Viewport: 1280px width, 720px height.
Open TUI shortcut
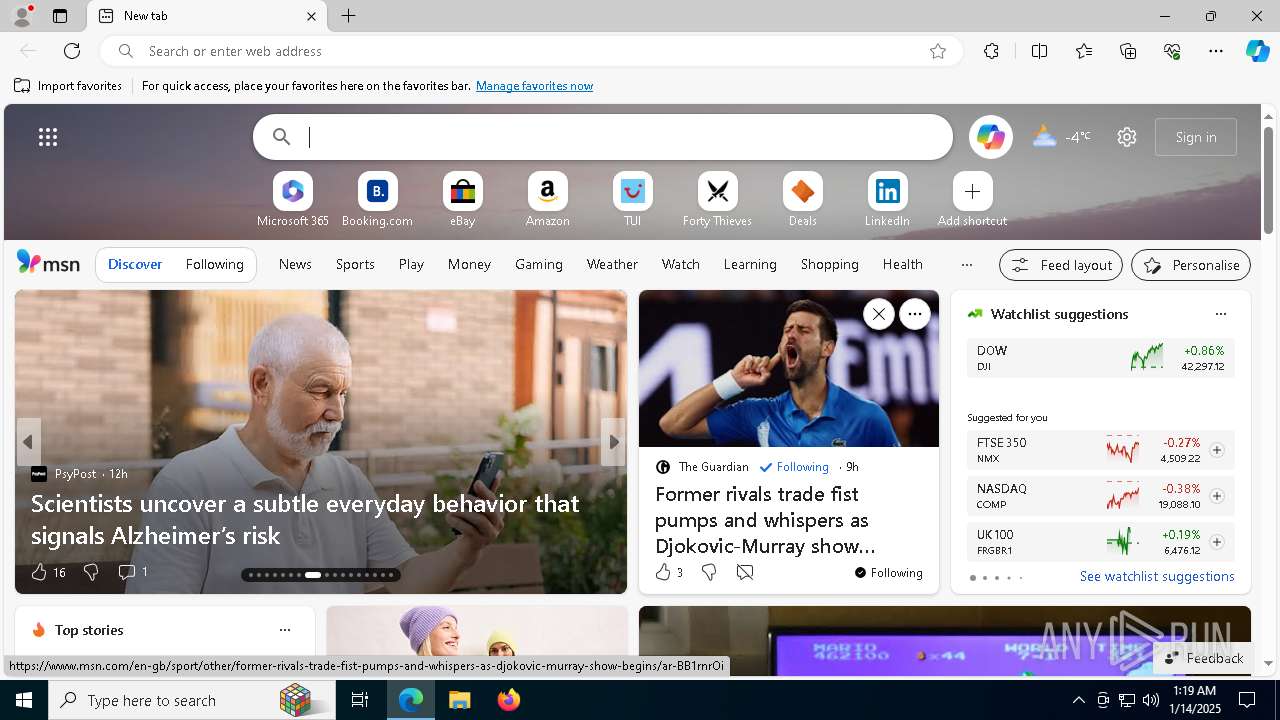(x=633, y=200)
